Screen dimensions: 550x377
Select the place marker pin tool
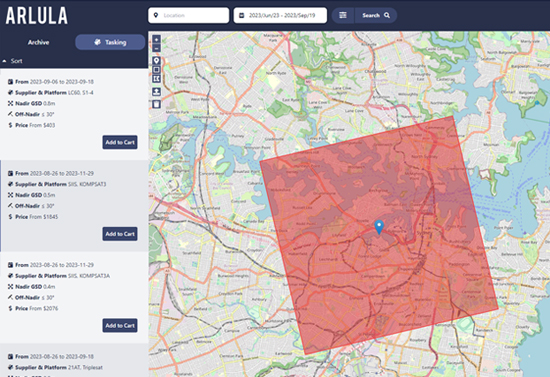(x=156, y=61)
